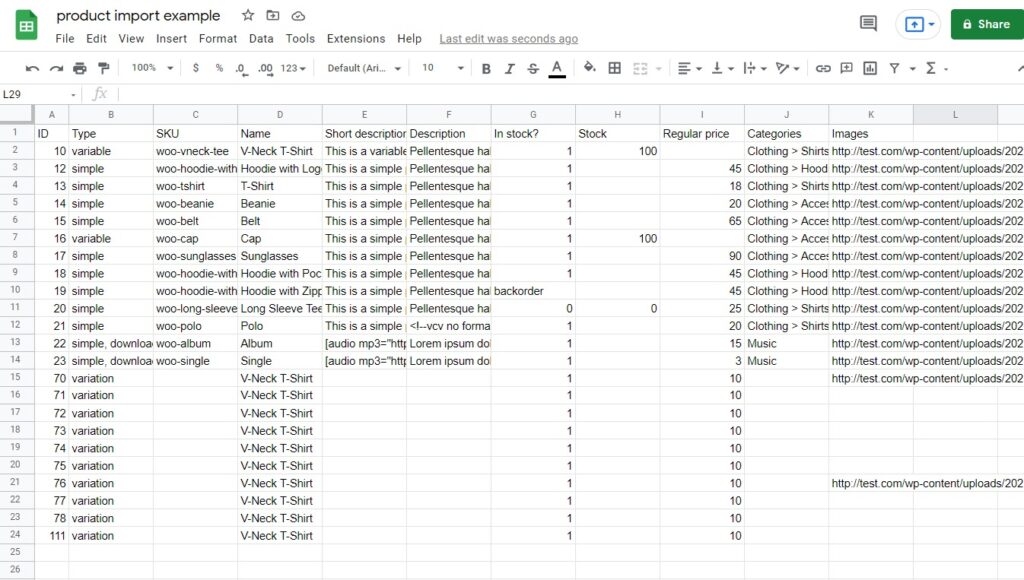The width and height of the screenshot is (1024, 580).
Task: Expand the 123 more formats dropdown
Action: [x=290, y=69]
